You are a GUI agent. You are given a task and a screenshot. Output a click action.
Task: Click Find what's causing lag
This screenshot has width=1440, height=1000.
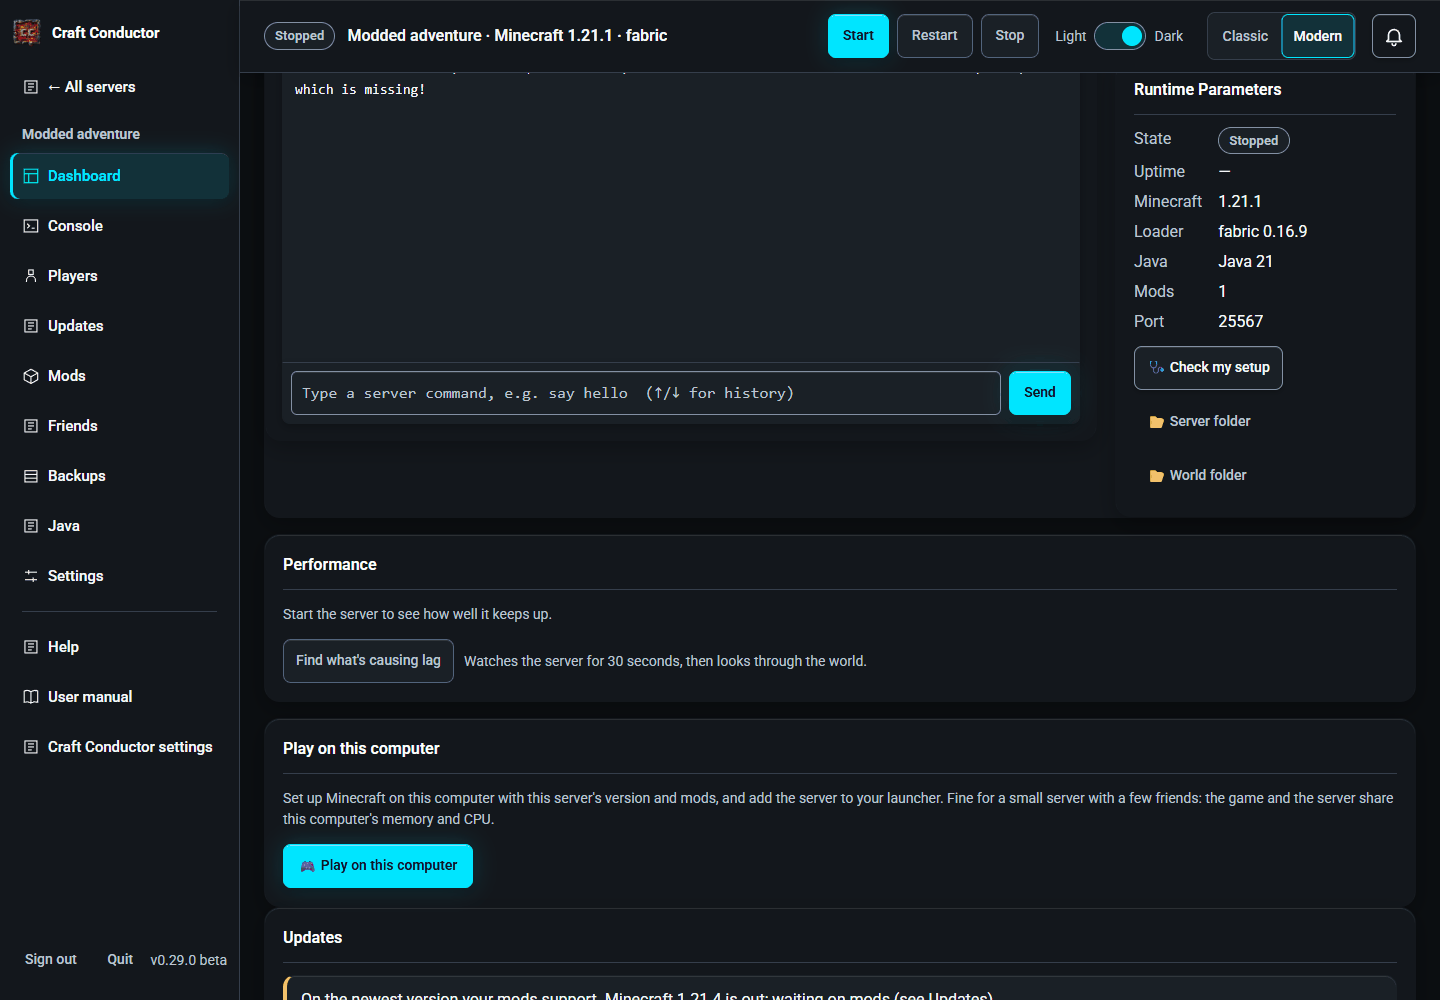(x=368, y=661)
